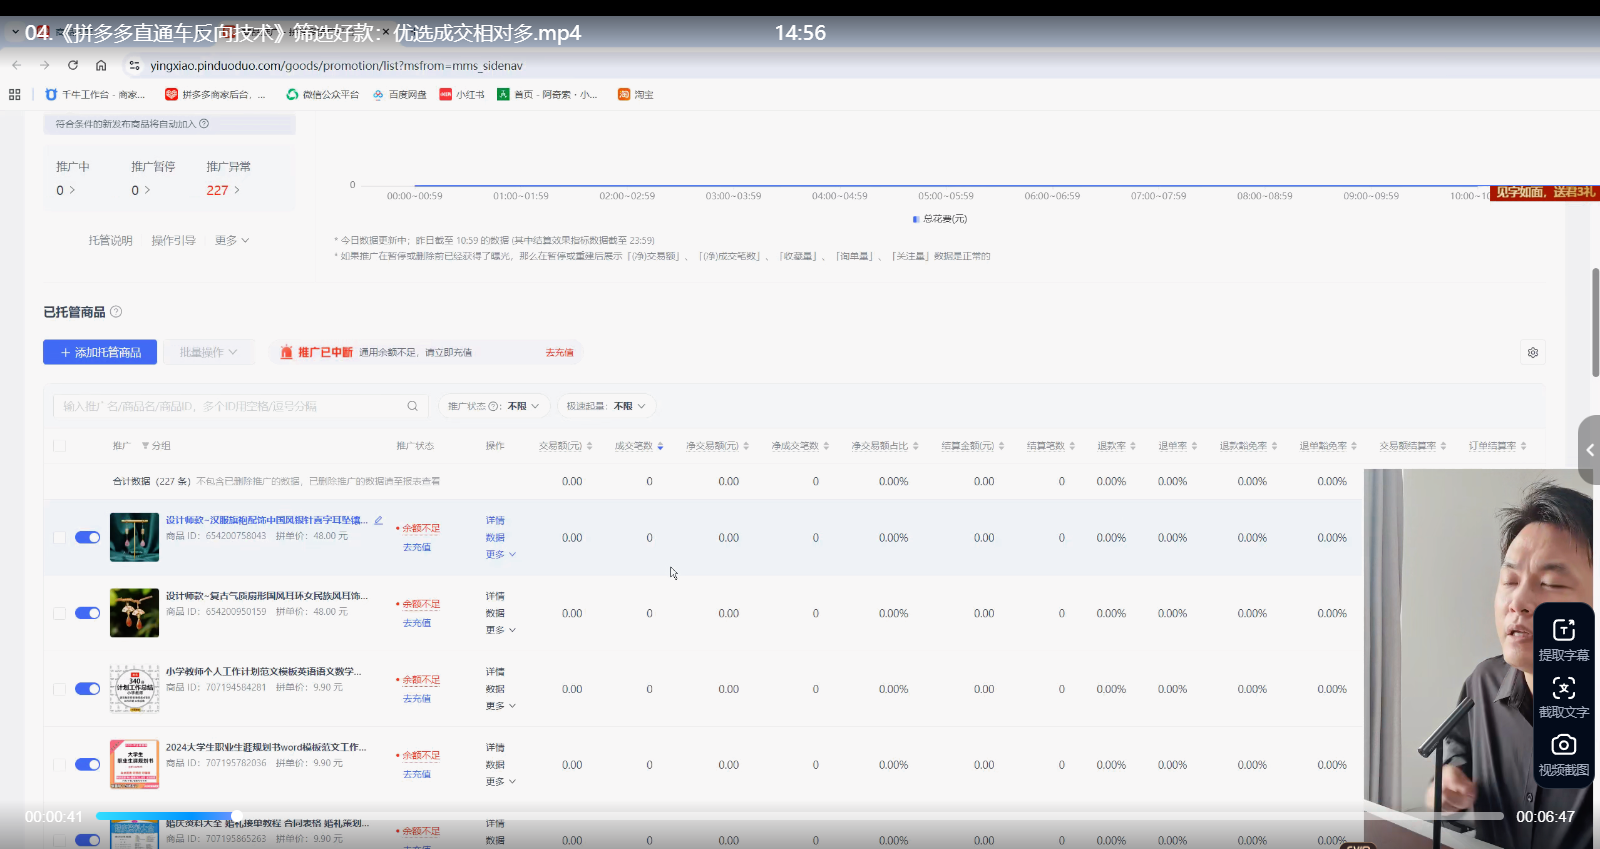Click the 视频截图 video screenshot icon

click(1563, 746)
